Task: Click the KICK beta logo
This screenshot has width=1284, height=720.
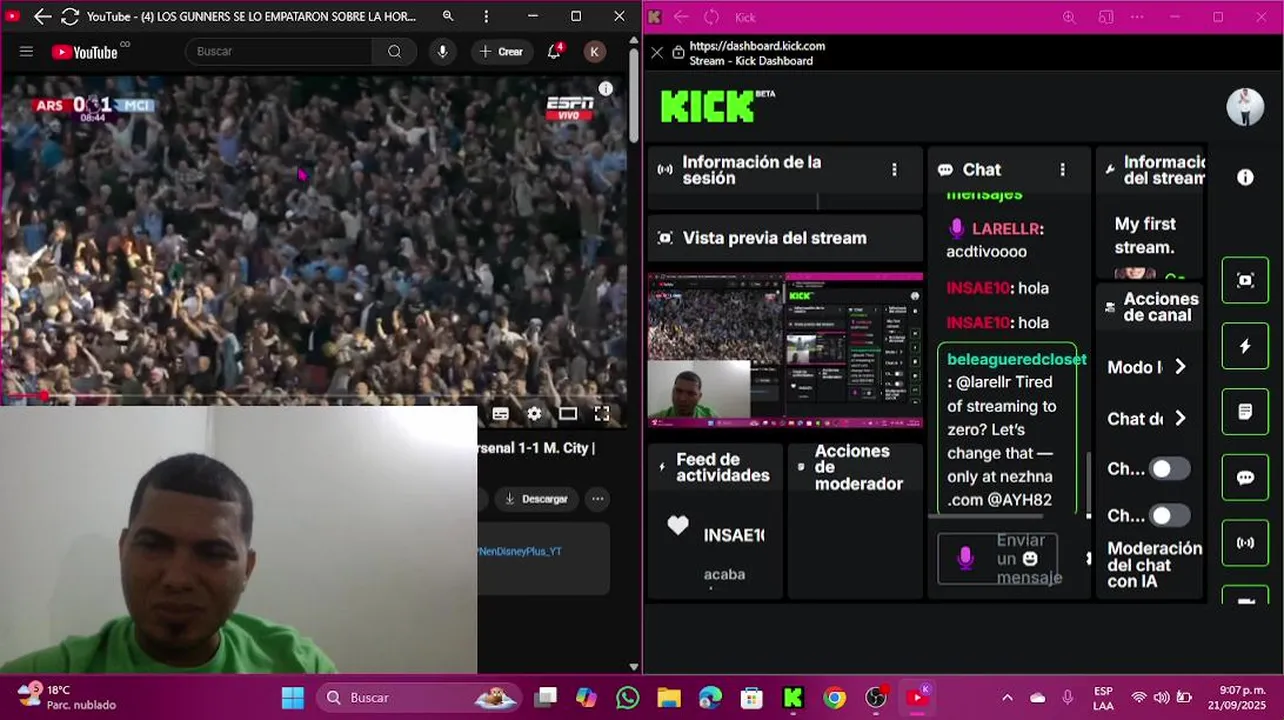Action: tap(717, 105)
